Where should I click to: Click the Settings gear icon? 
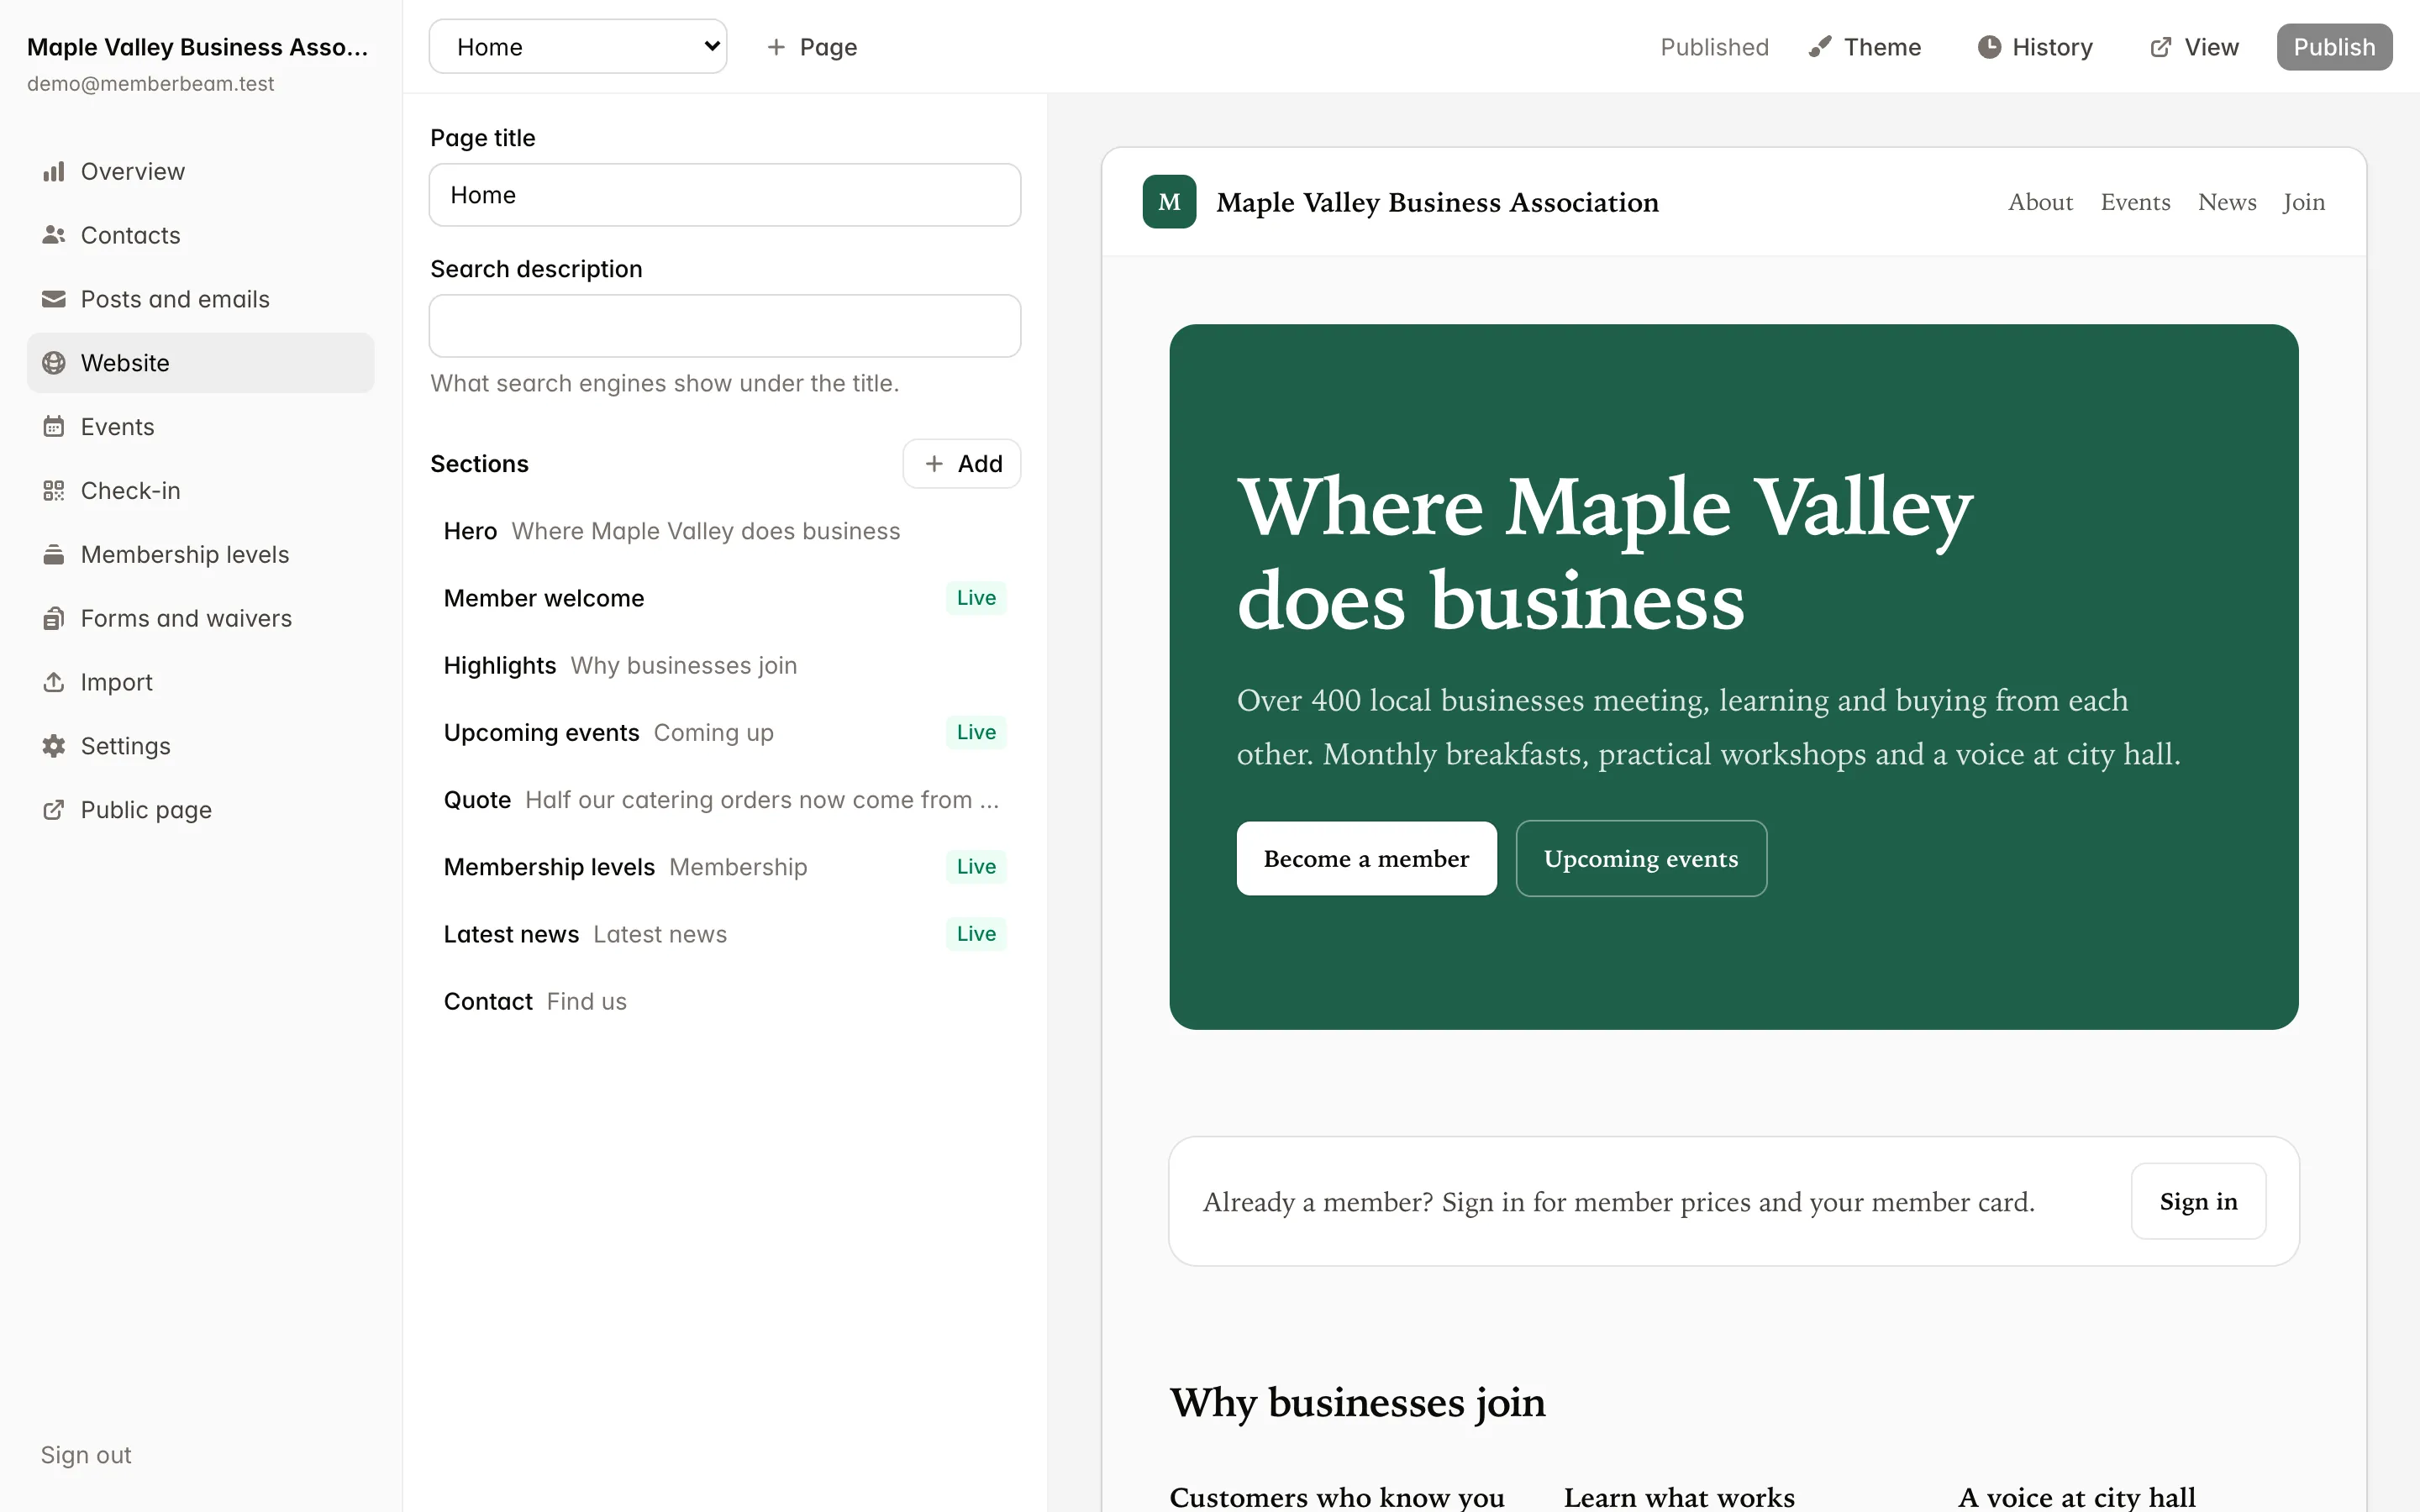(54, 746)
